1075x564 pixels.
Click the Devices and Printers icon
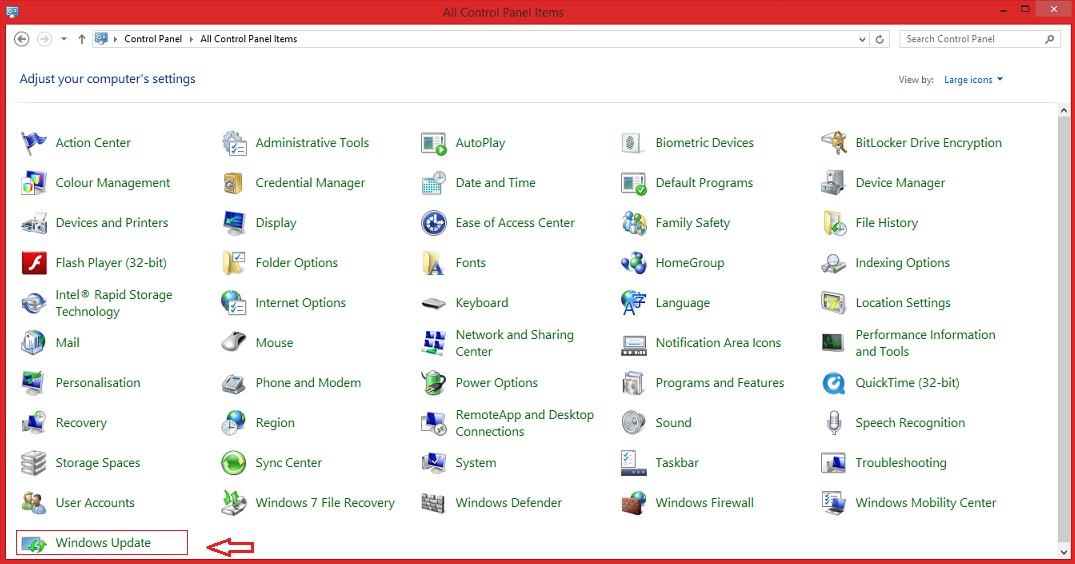(34, 223)
